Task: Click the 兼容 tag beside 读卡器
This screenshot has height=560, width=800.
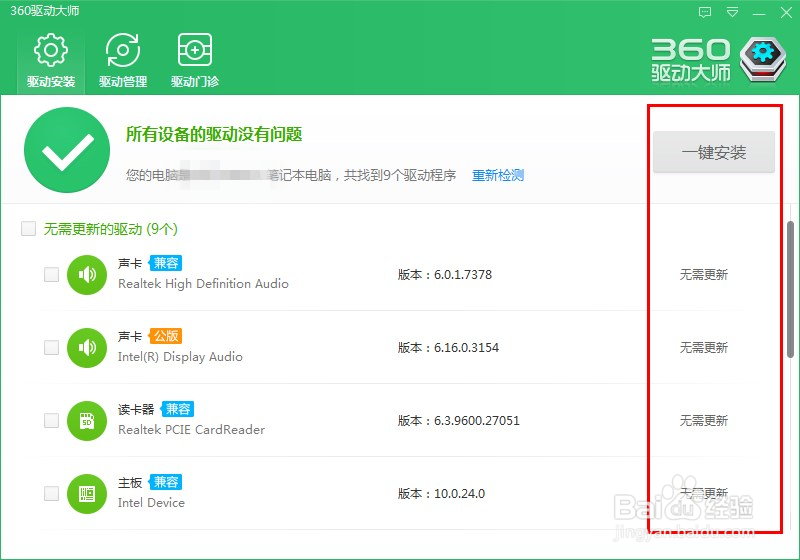Action: (178, 409)
